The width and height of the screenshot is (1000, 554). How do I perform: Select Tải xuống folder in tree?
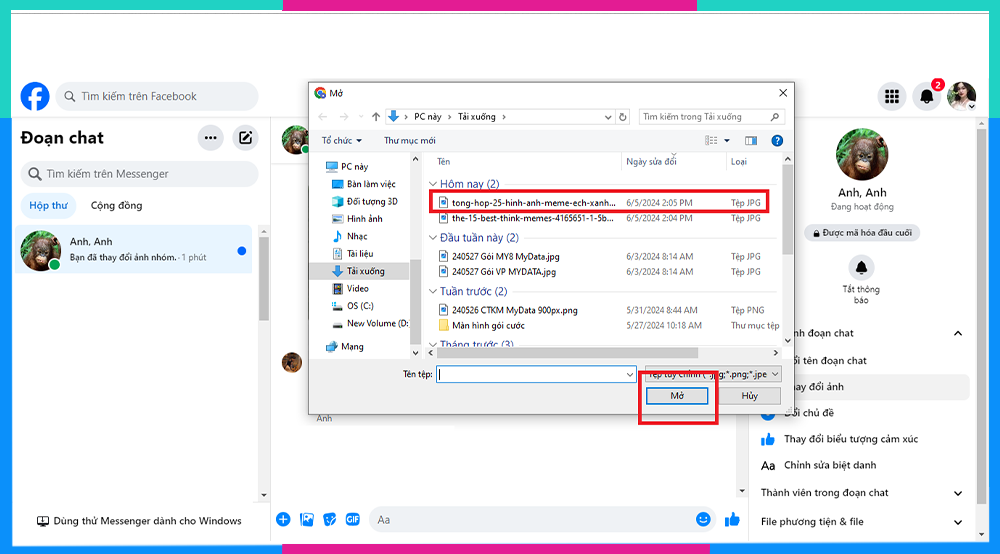coord(360,271)
